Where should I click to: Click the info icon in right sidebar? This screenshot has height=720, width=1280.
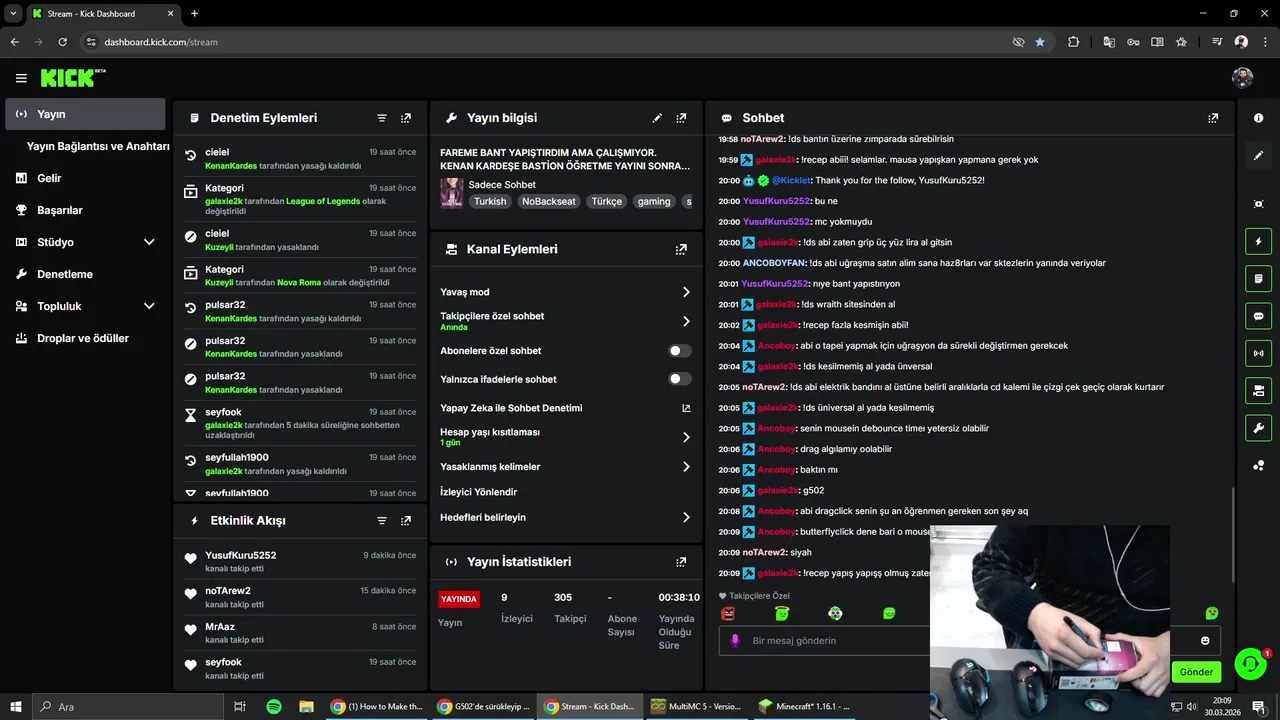[1258, 118]
